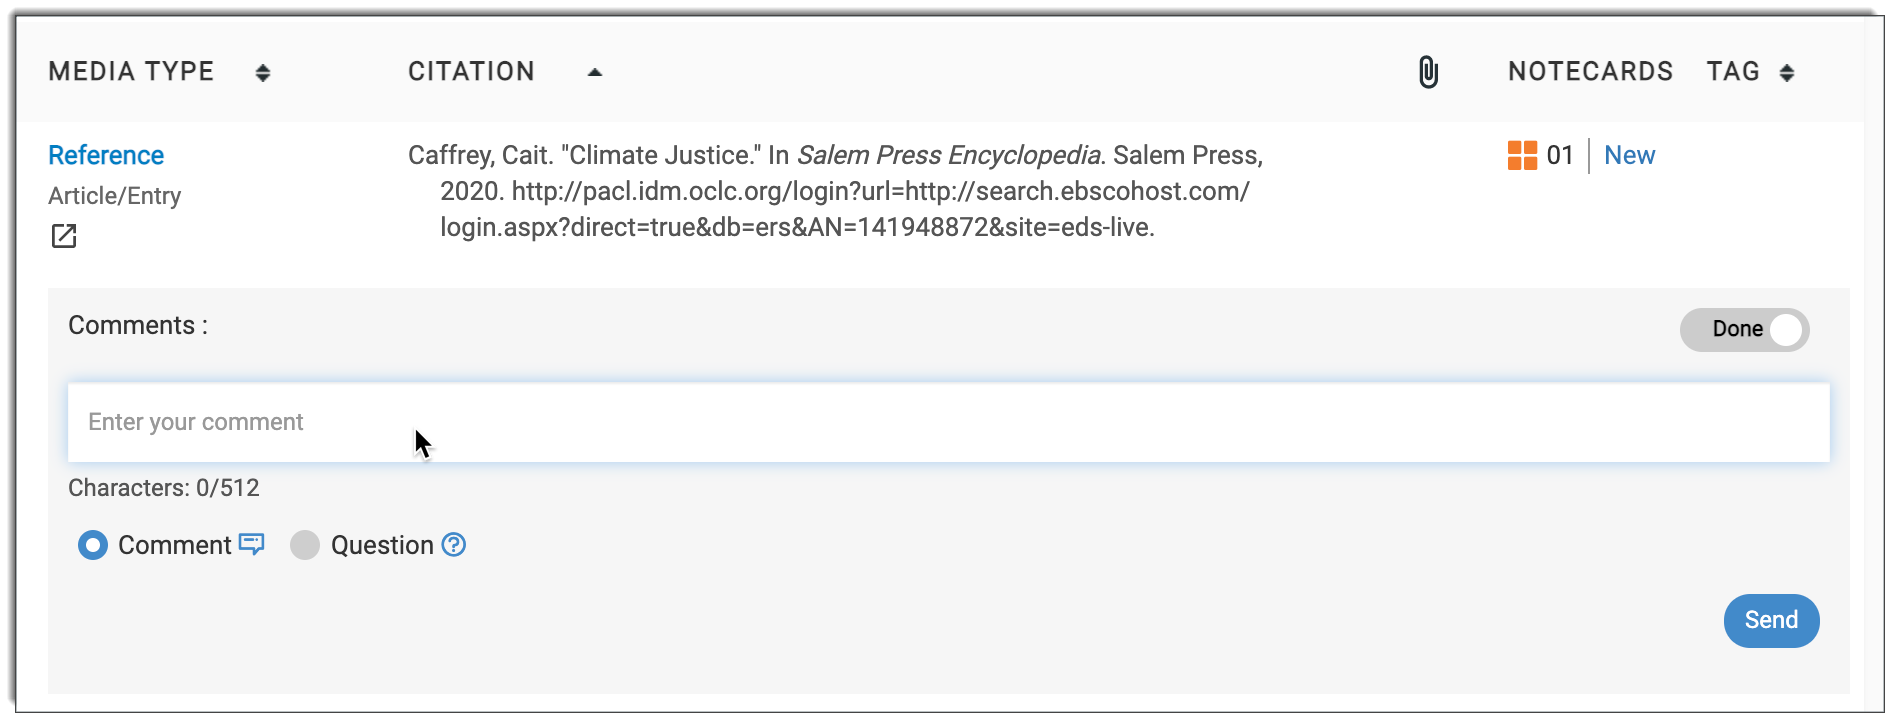Sort by Media Type arrows
Screen dimensions: 1885x713
coord(263,72)
